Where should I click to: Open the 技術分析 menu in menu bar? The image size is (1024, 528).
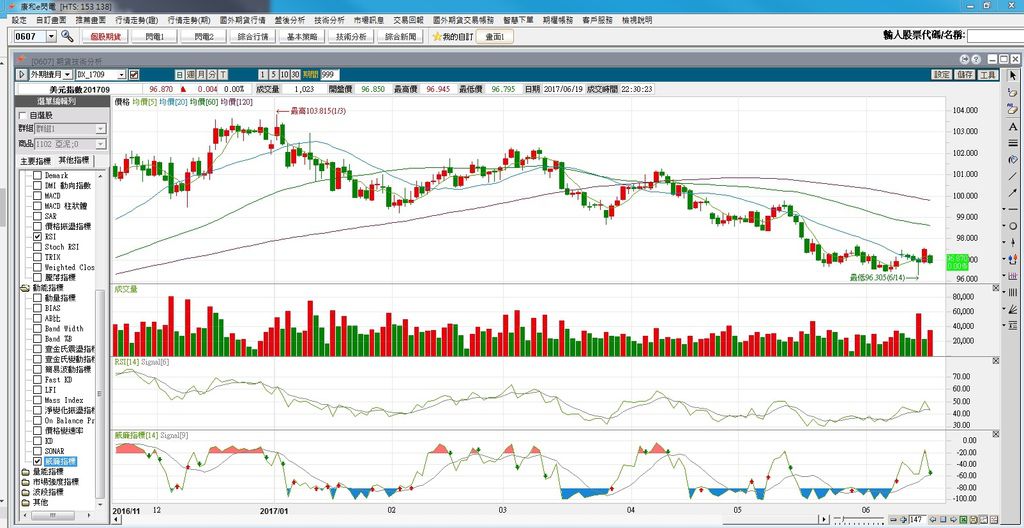click(x=329, y=20)
